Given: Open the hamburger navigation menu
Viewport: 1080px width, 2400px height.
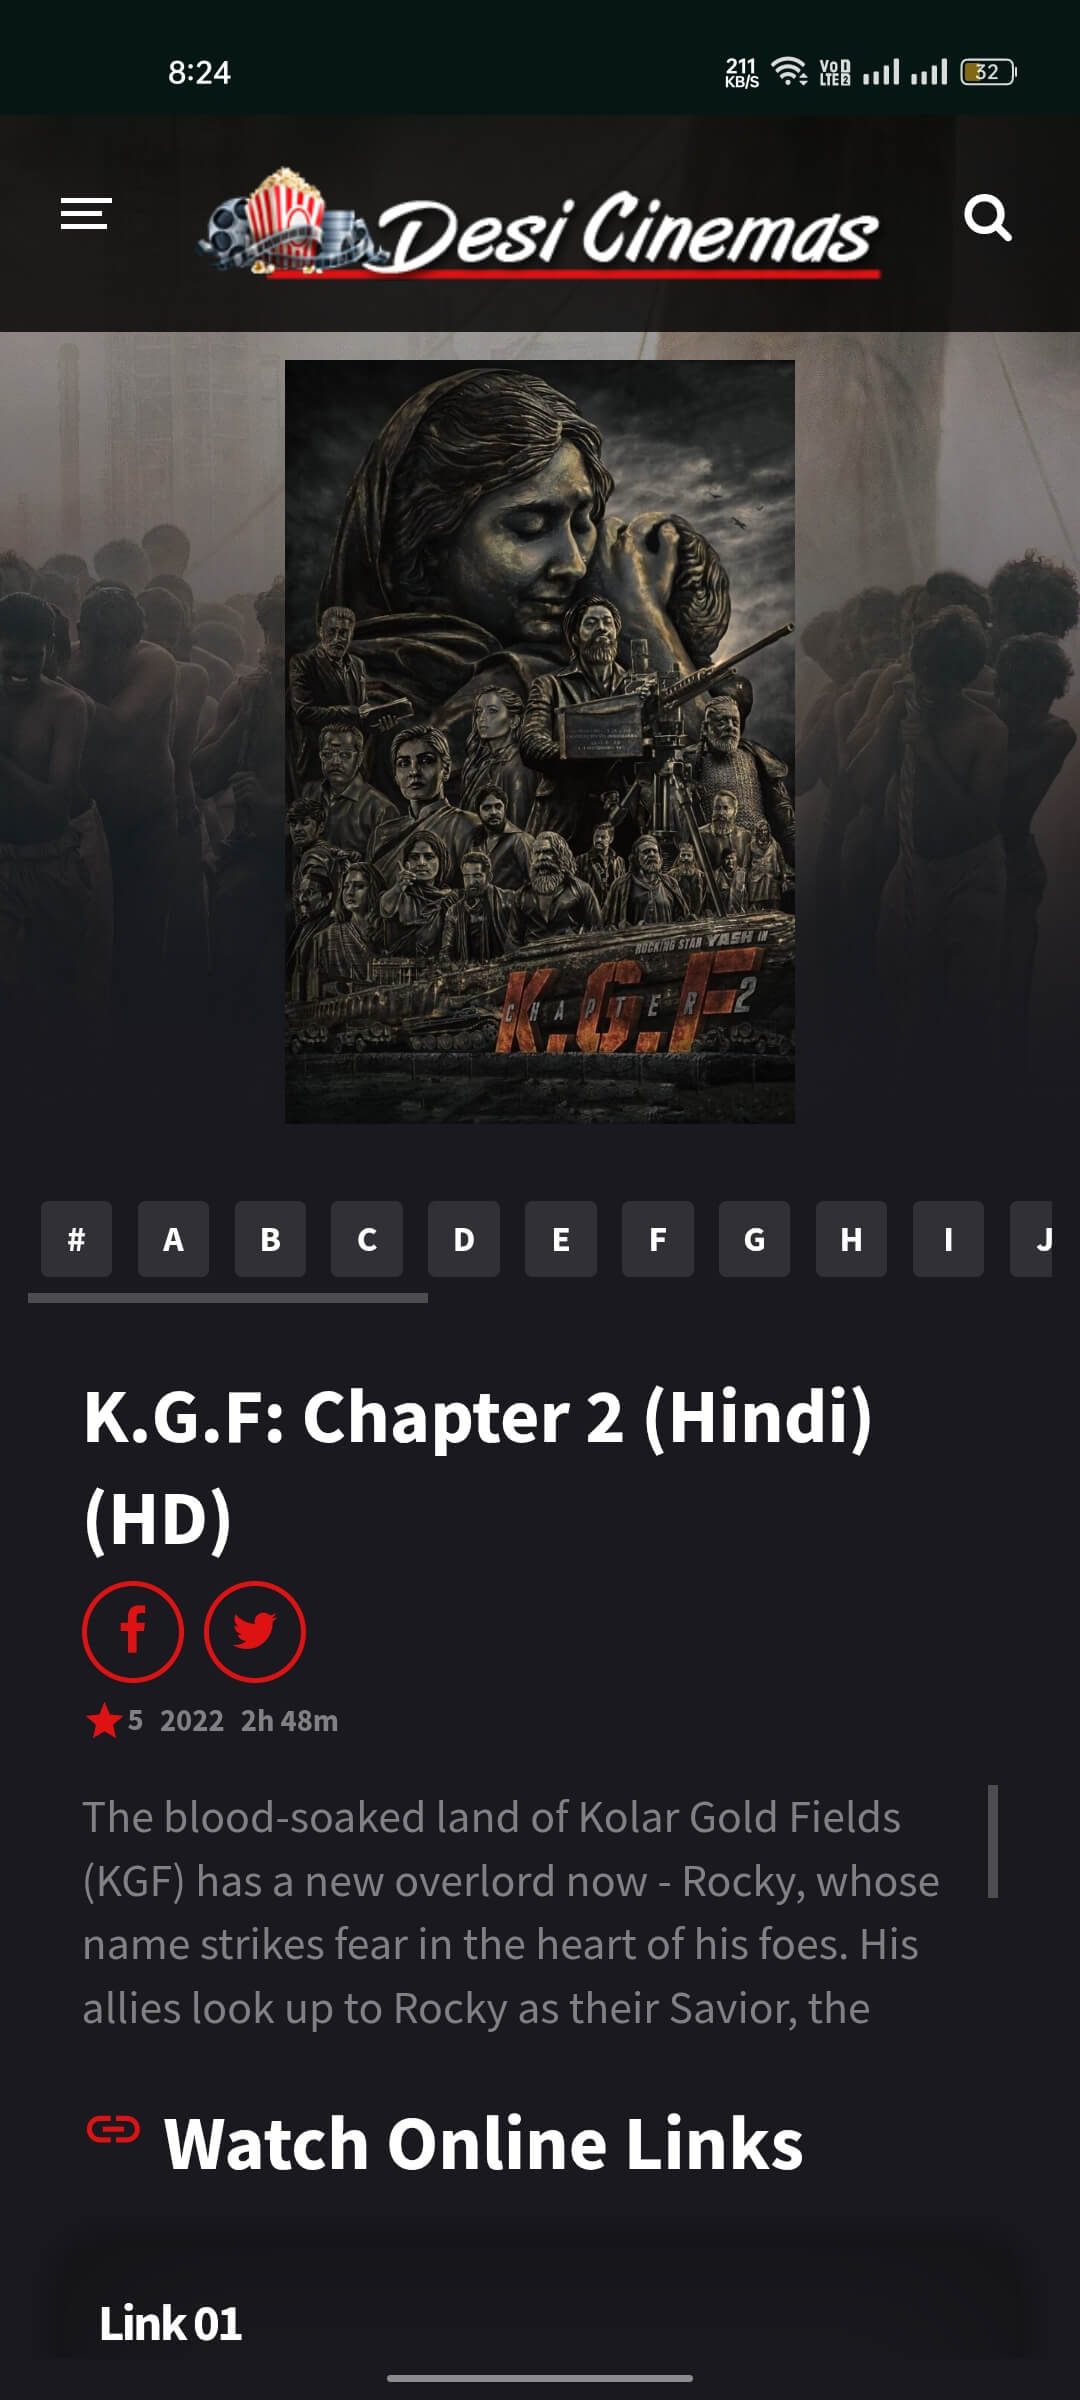Looking at the screenshot, I should (85, 214).
